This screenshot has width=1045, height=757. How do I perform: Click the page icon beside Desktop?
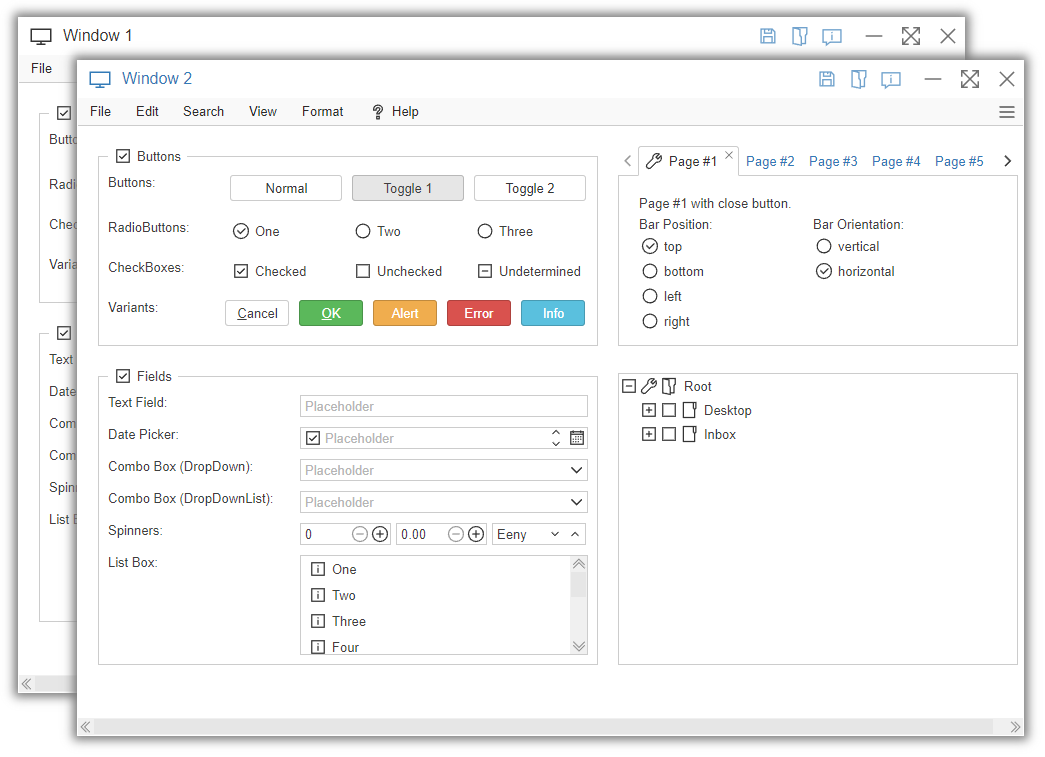pyautogui.click(x=690, y=410)
